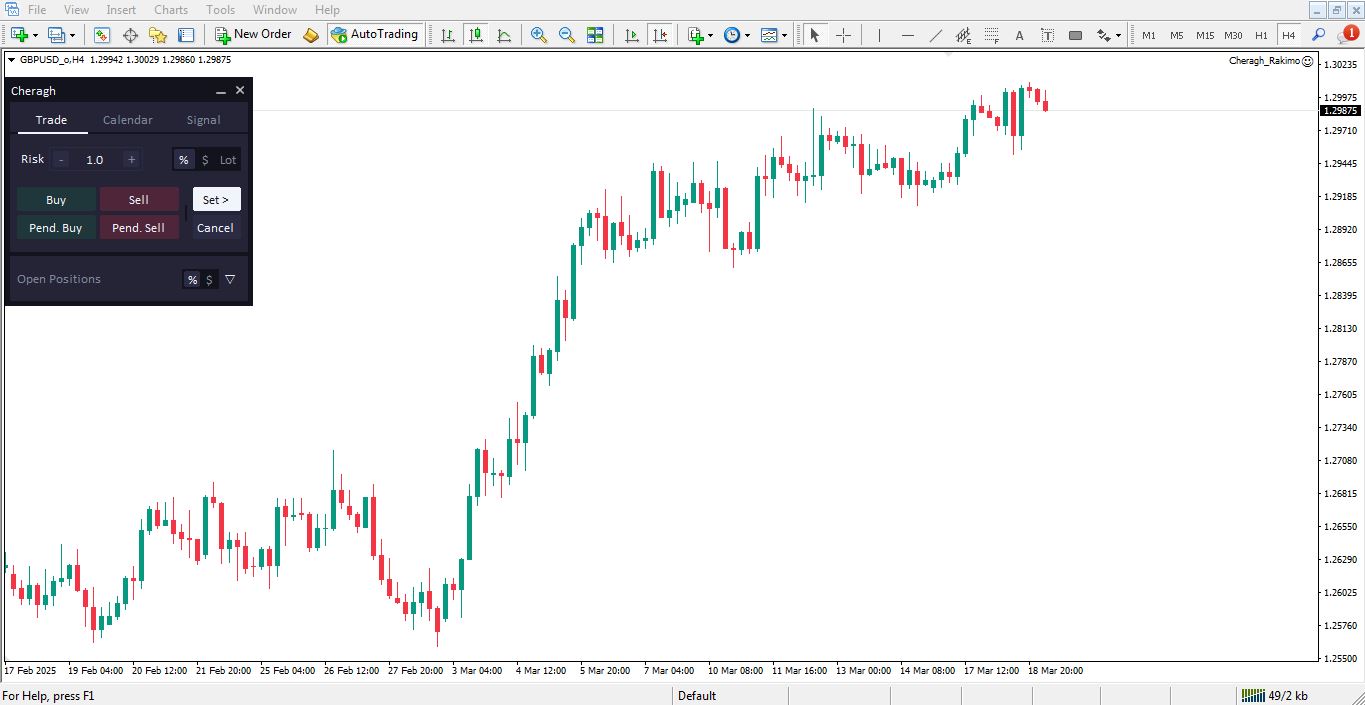The width and height of the screenshot is (1365, 705).
Task: Toggle the AutoTrading button
Action: (374, 35)
